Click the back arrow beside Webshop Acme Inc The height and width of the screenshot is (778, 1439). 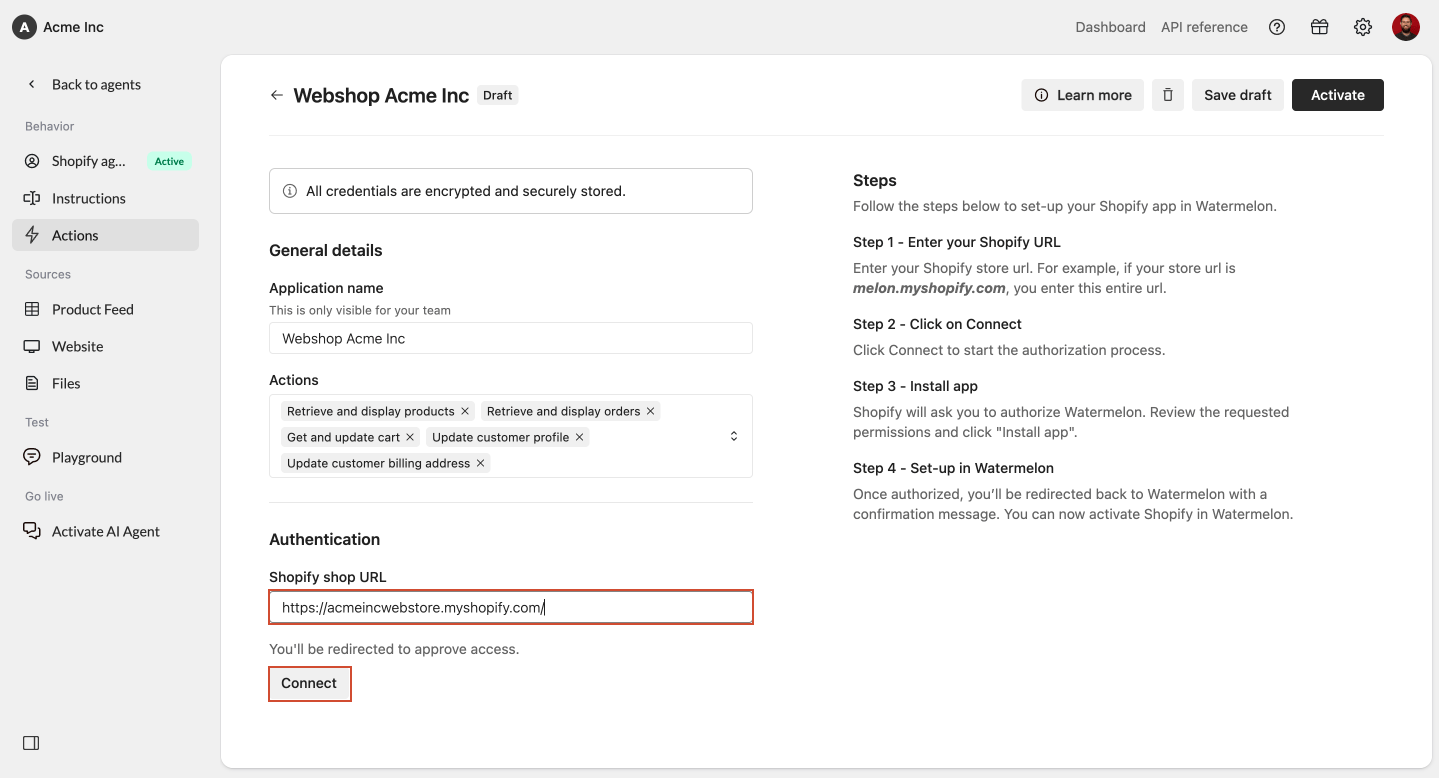[x=277, y=95]
